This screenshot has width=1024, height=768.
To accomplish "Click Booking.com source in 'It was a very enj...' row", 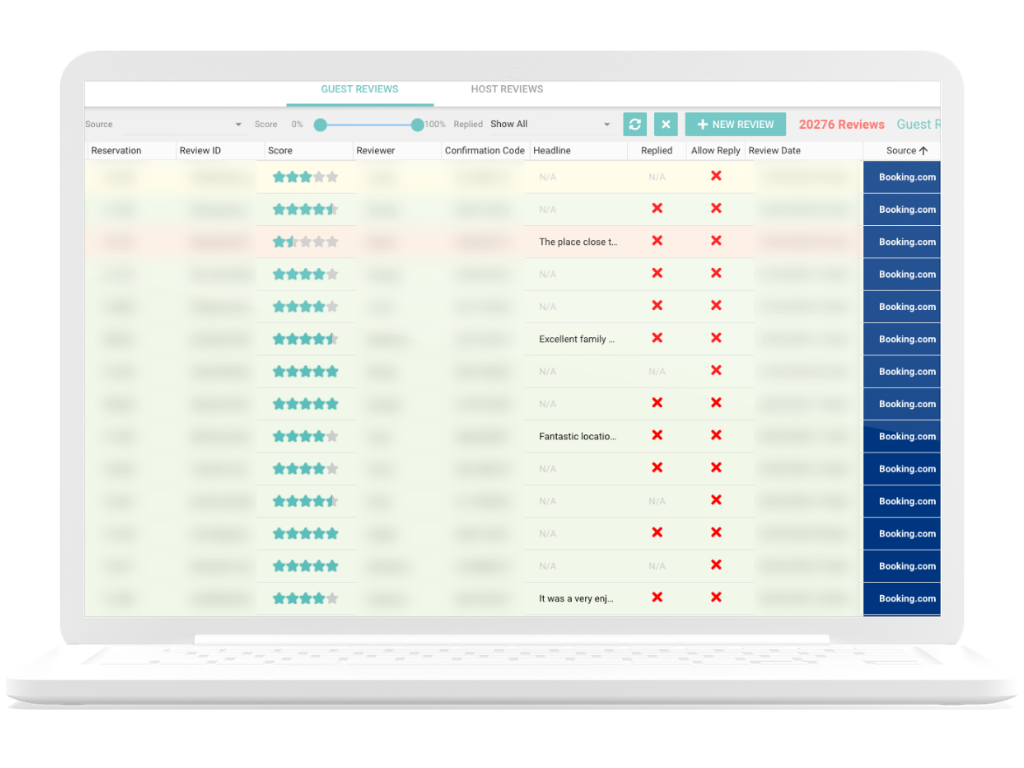I will tap(902, 598).
